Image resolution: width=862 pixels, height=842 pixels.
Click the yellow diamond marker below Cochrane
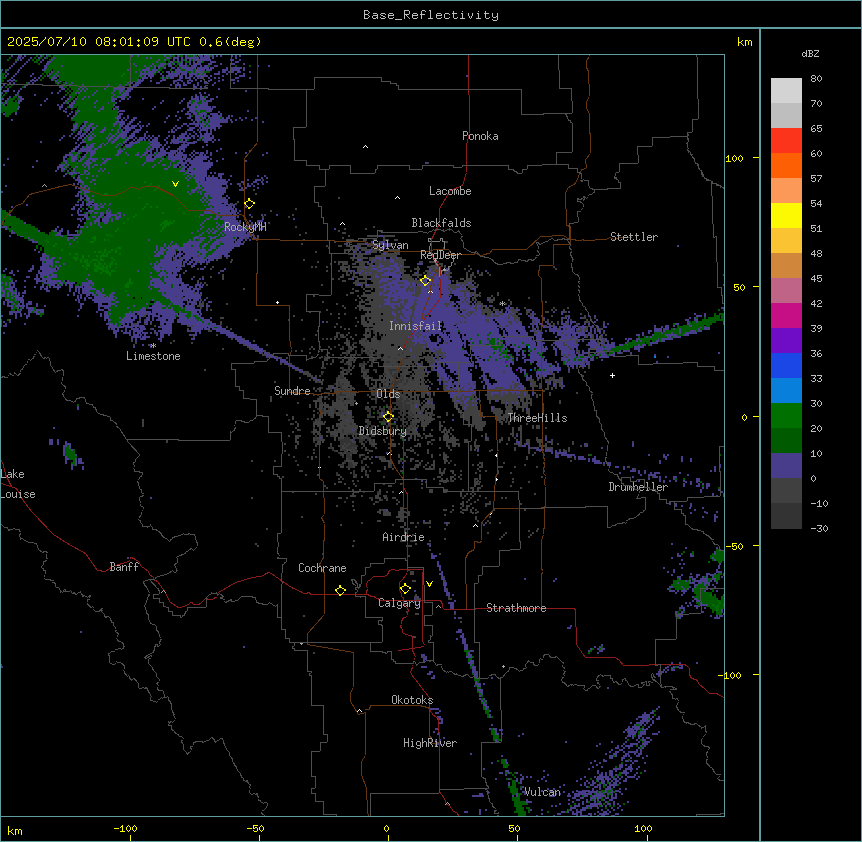click(x=340, y=590)
